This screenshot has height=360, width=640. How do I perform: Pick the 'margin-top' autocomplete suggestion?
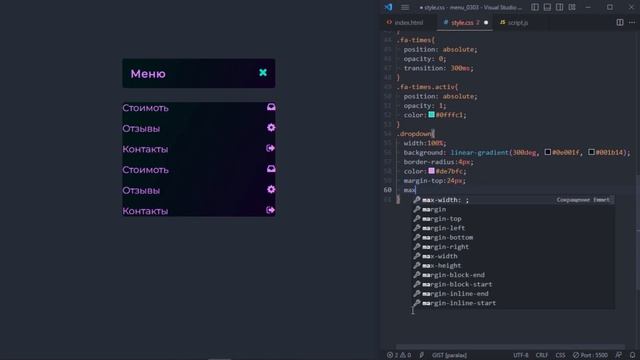pyautogui.click(x=513, y=218)
